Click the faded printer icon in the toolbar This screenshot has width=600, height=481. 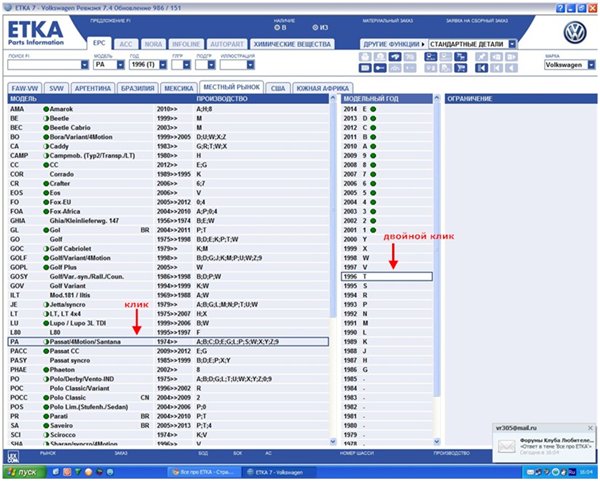click(365, 57)
